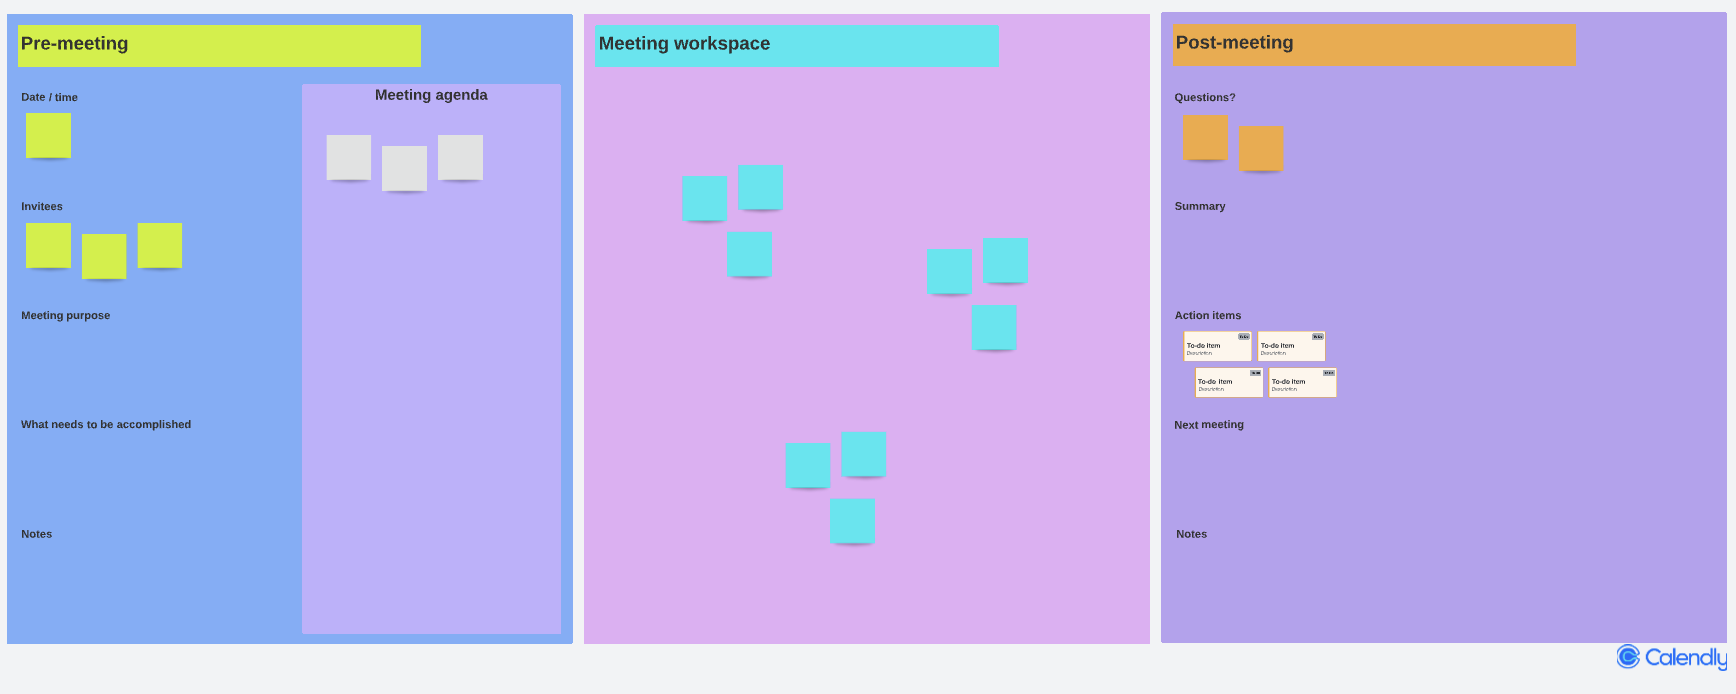The height and width of the screenshot is (694, 1736).
Task: Select the Post-meeting header banner
Action: (1374, 44)
